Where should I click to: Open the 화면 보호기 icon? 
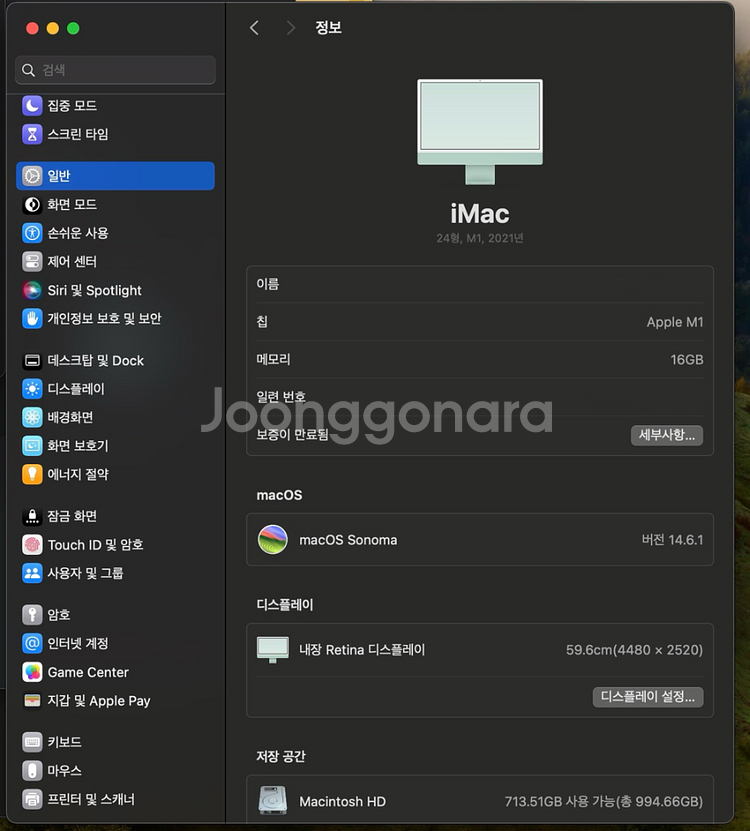[x=32, y=446]
